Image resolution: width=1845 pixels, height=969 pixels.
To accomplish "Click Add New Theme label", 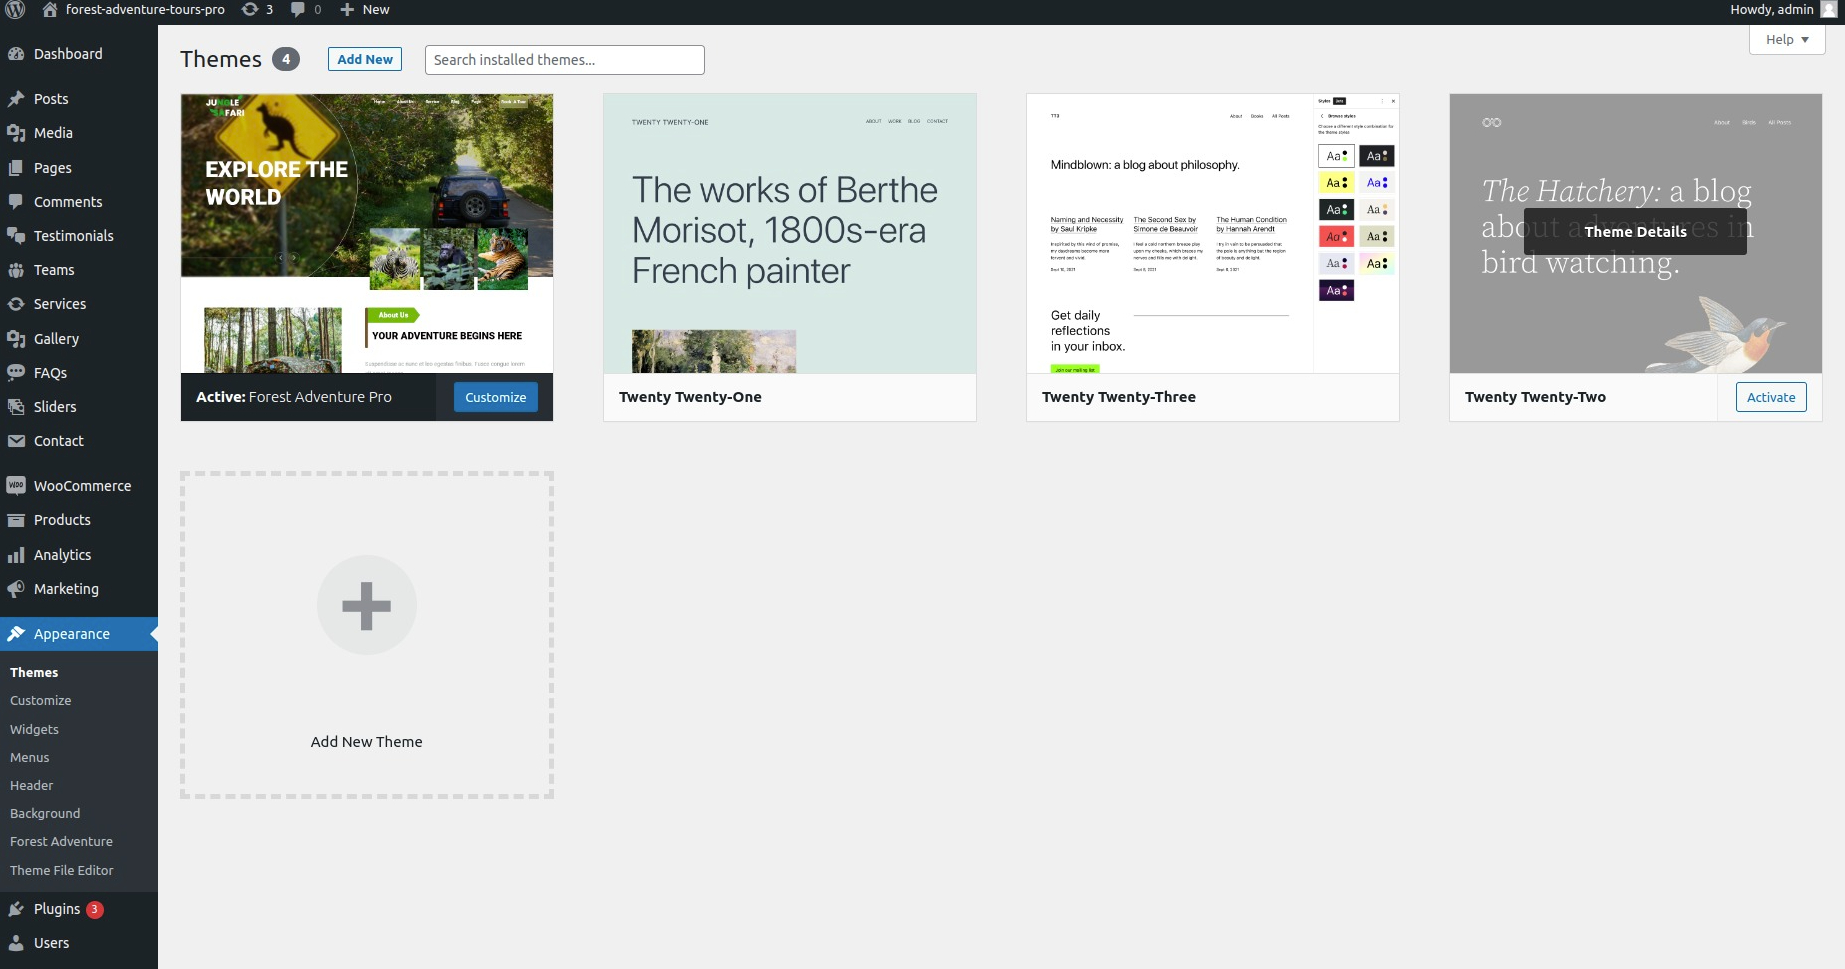I will point(367,742).
